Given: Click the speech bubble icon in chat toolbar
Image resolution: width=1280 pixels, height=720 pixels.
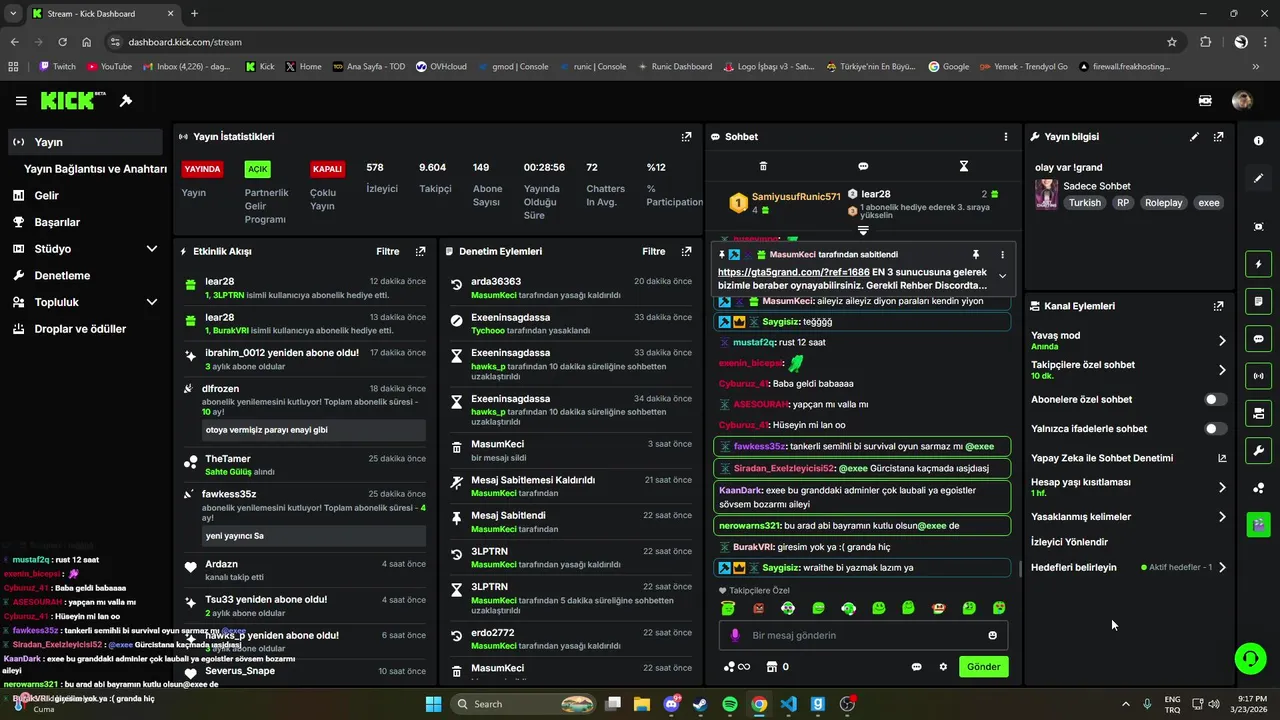Looking at the screenshot, I should 863,166.
